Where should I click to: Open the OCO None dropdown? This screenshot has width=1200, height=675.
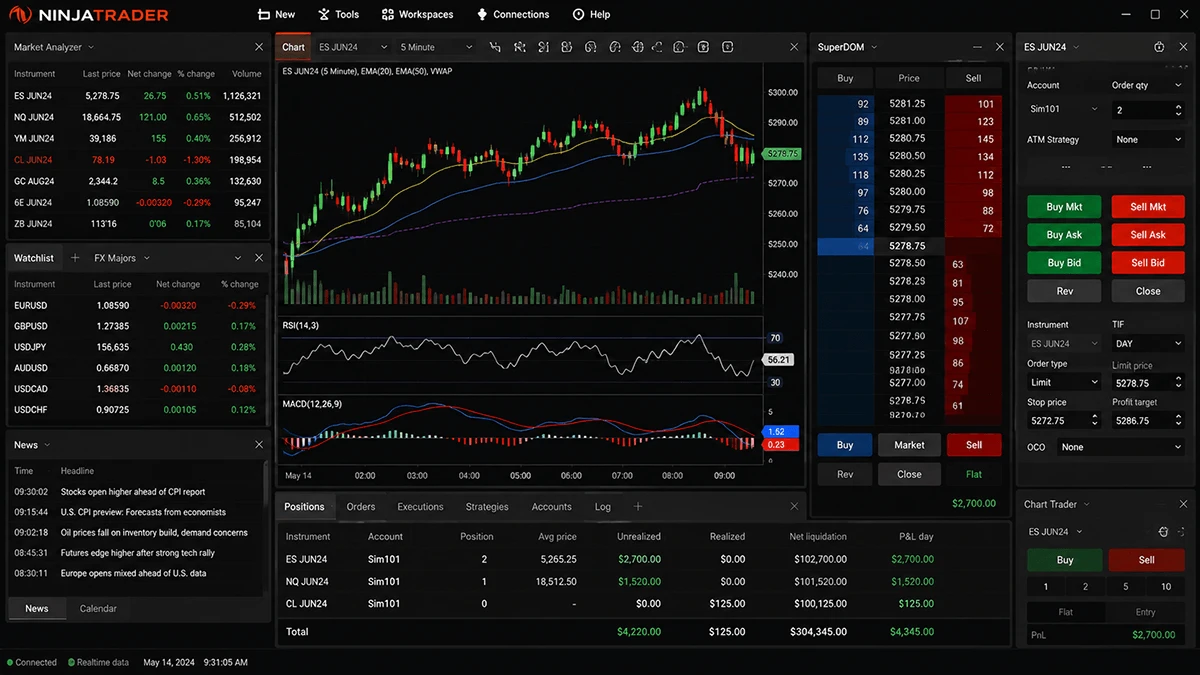coord(1122,447)
